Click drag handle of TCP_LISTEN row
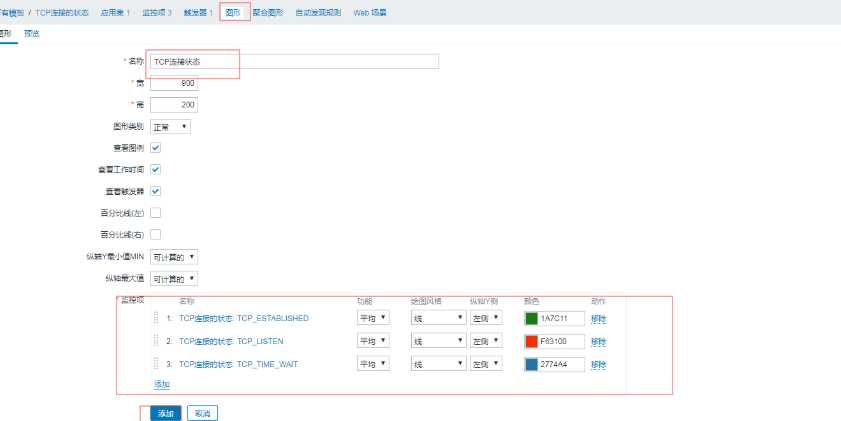Image resolution: width=841 pixels, height=421 pixels. (x=156, y=341)
